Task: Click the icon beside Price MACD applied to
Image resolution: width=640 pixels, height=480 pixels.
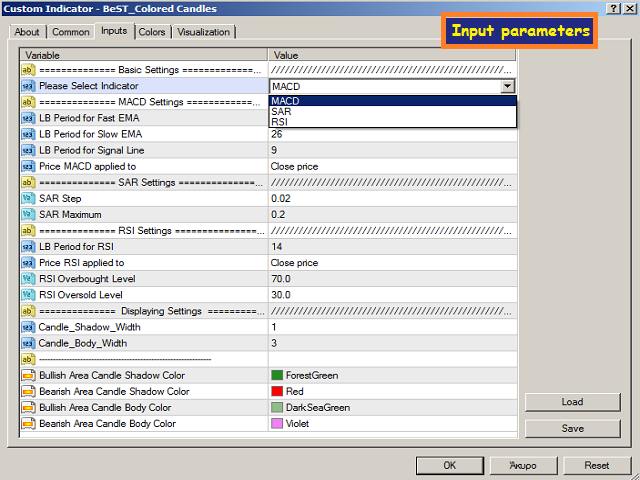Action: pyautogui.click(x=28, y=166)
